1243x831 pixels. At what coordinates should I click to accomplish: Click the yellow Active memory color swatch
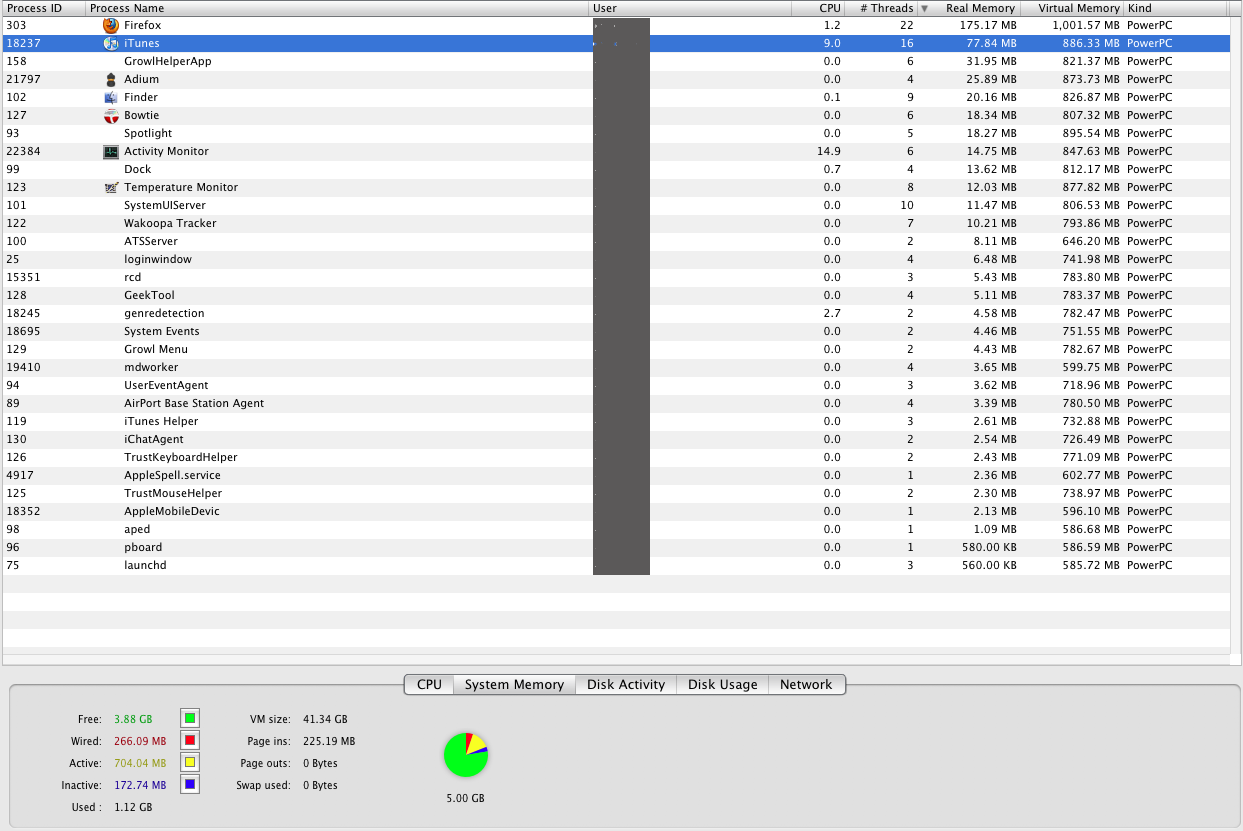pyautogui.click(x=190, y=762)
